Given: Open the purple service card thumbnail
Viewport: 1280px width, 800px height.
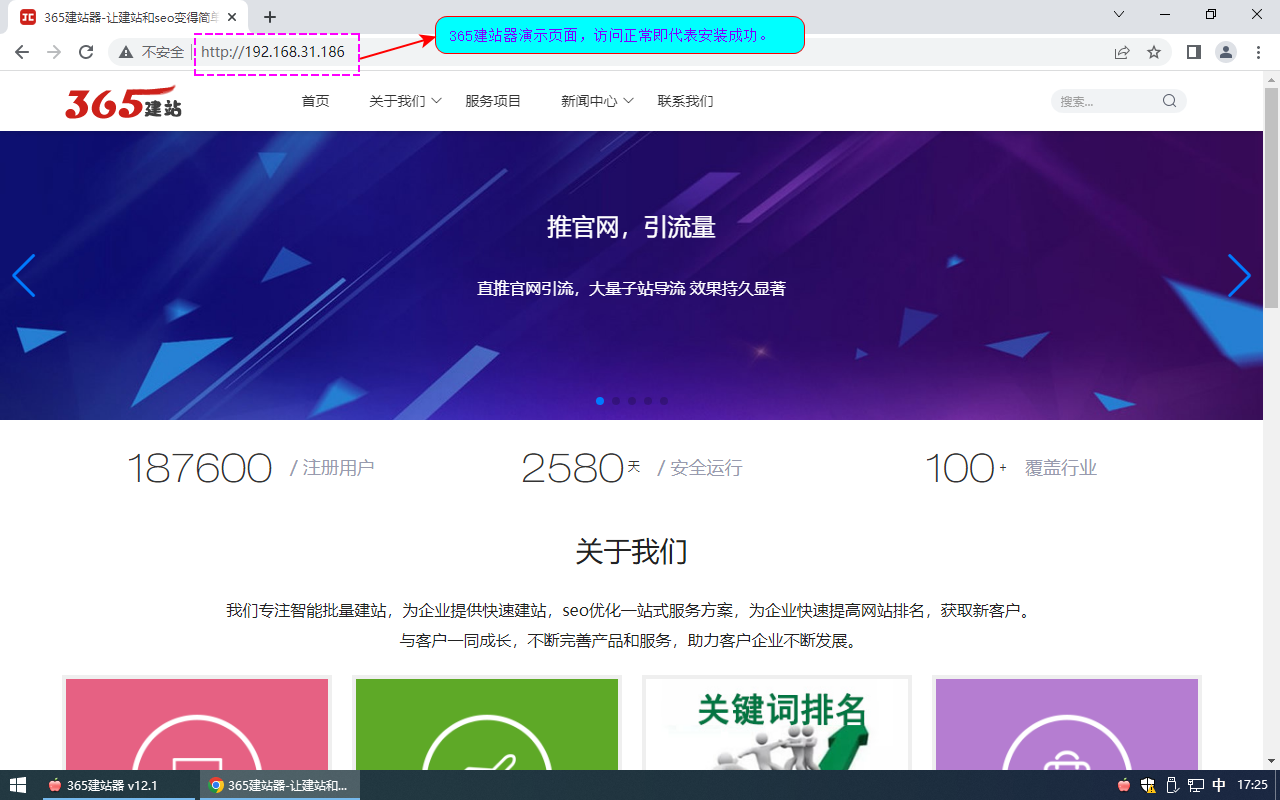Looking at the screenshot, I should pyautogui.click(x=1067, y=725).
